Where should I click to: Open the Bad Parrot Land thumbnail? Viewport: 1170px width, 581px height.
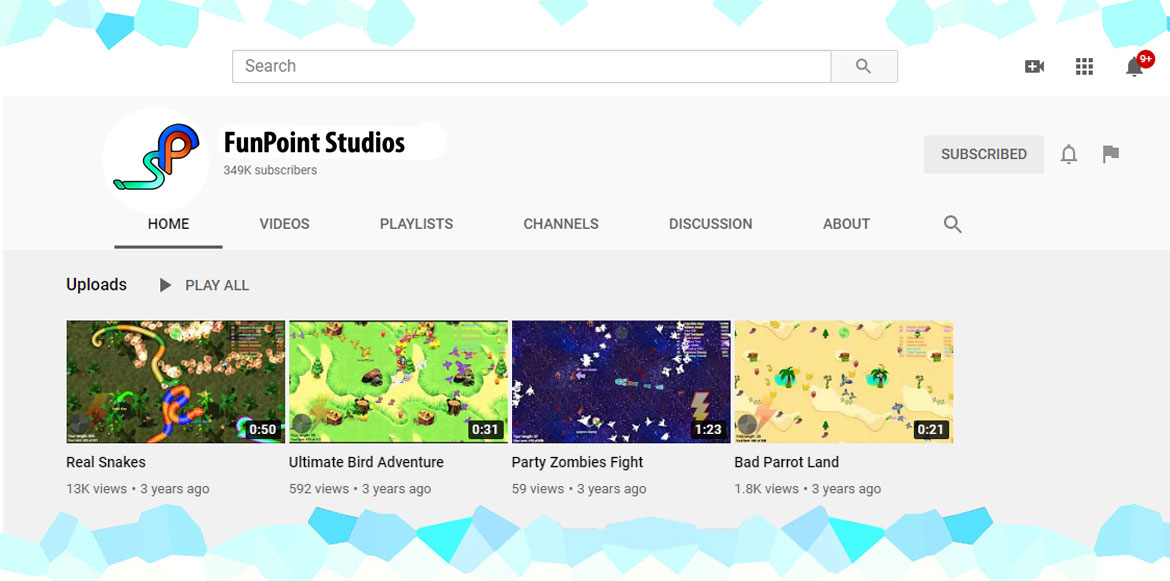pyautogui.click(x=844, y=382)
